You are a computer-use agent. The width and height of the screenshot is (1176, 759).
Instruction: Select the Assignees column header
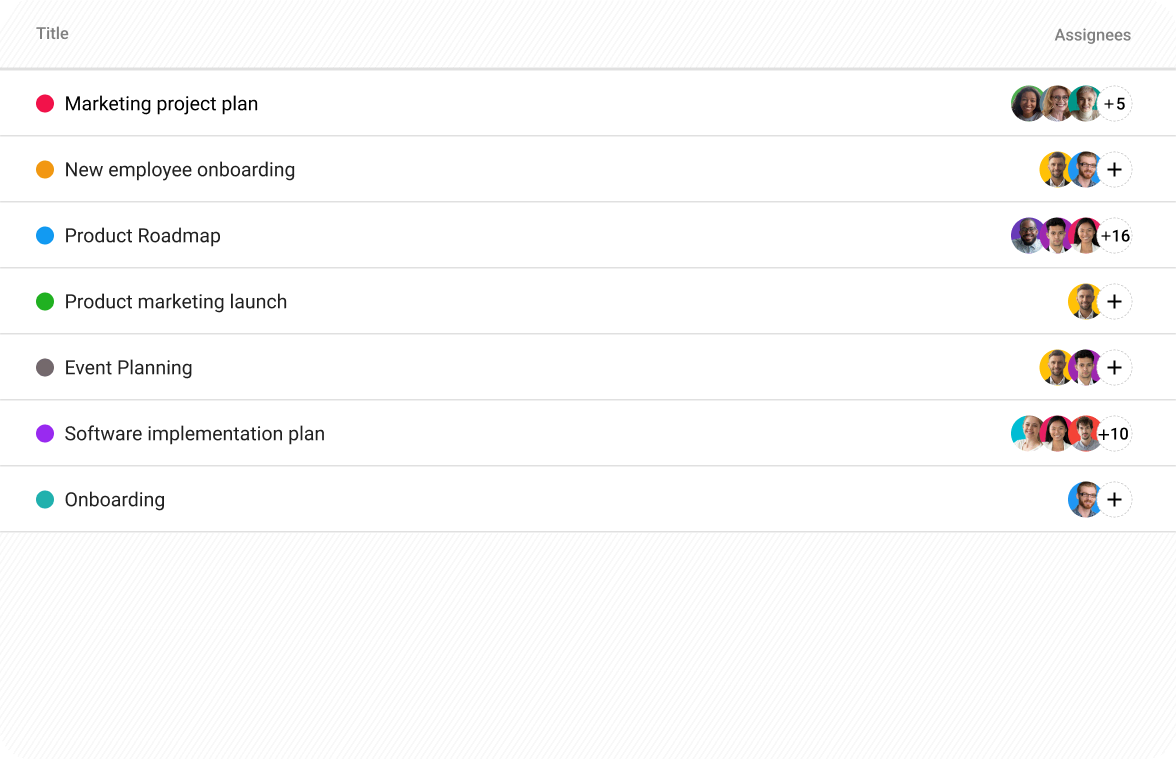(x=1092, y=34)
